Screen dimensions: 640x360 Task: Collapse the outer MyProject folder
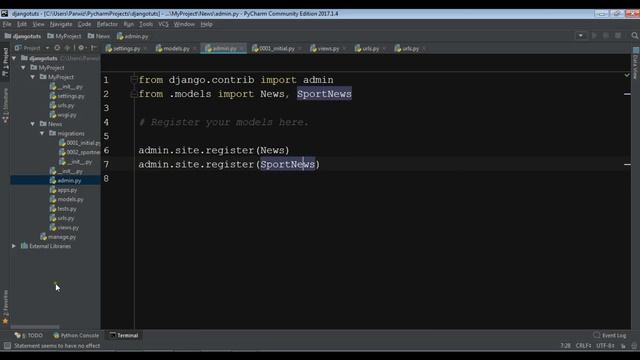pos(23,68)
